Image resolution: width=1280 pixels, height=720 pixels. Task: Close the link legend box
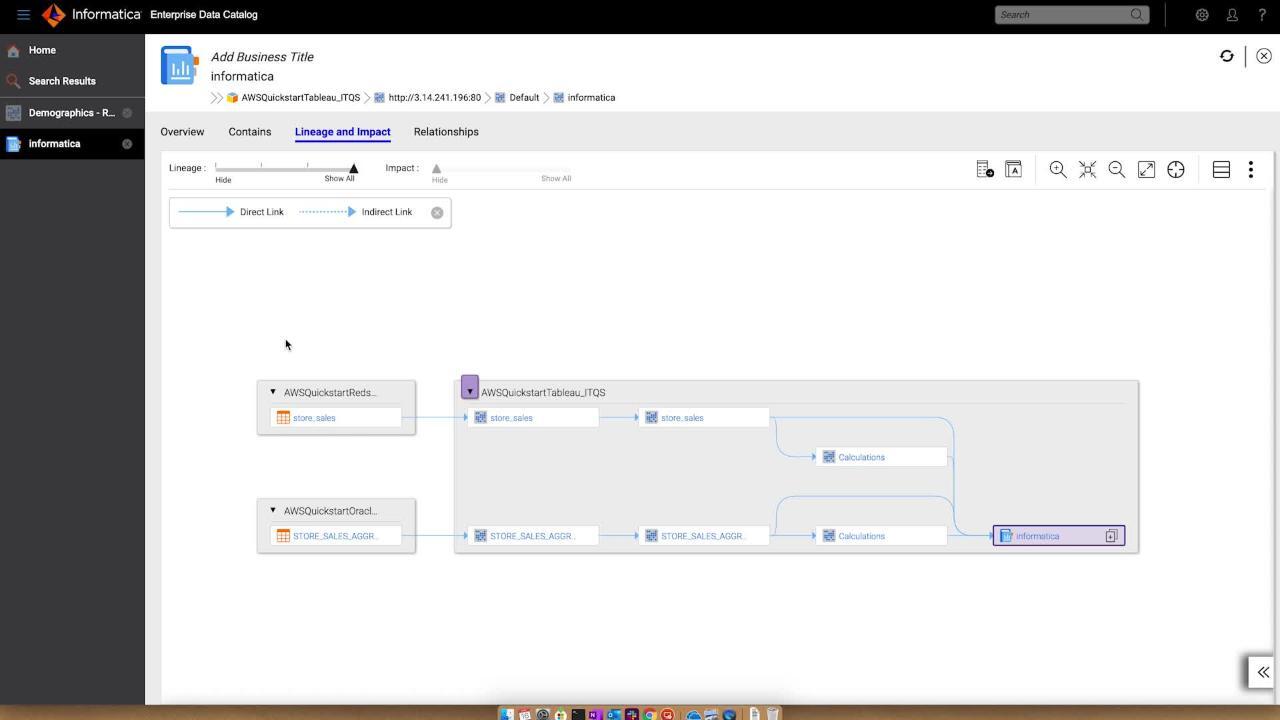click(x=437, y=212)
